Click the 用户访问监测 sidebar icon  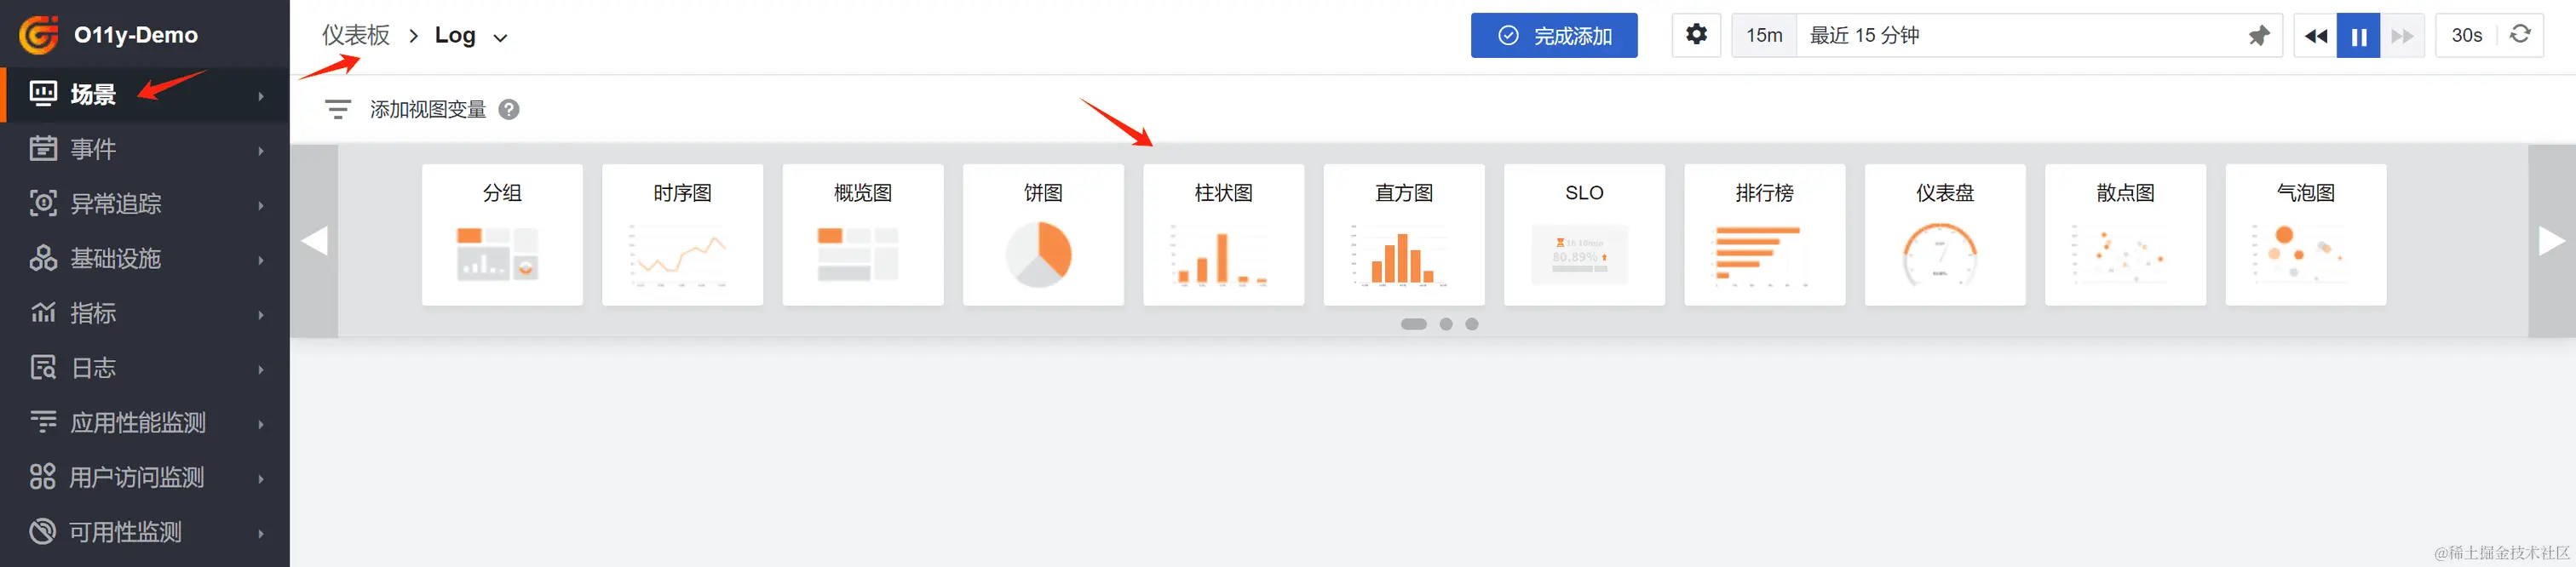coord(43,477)
